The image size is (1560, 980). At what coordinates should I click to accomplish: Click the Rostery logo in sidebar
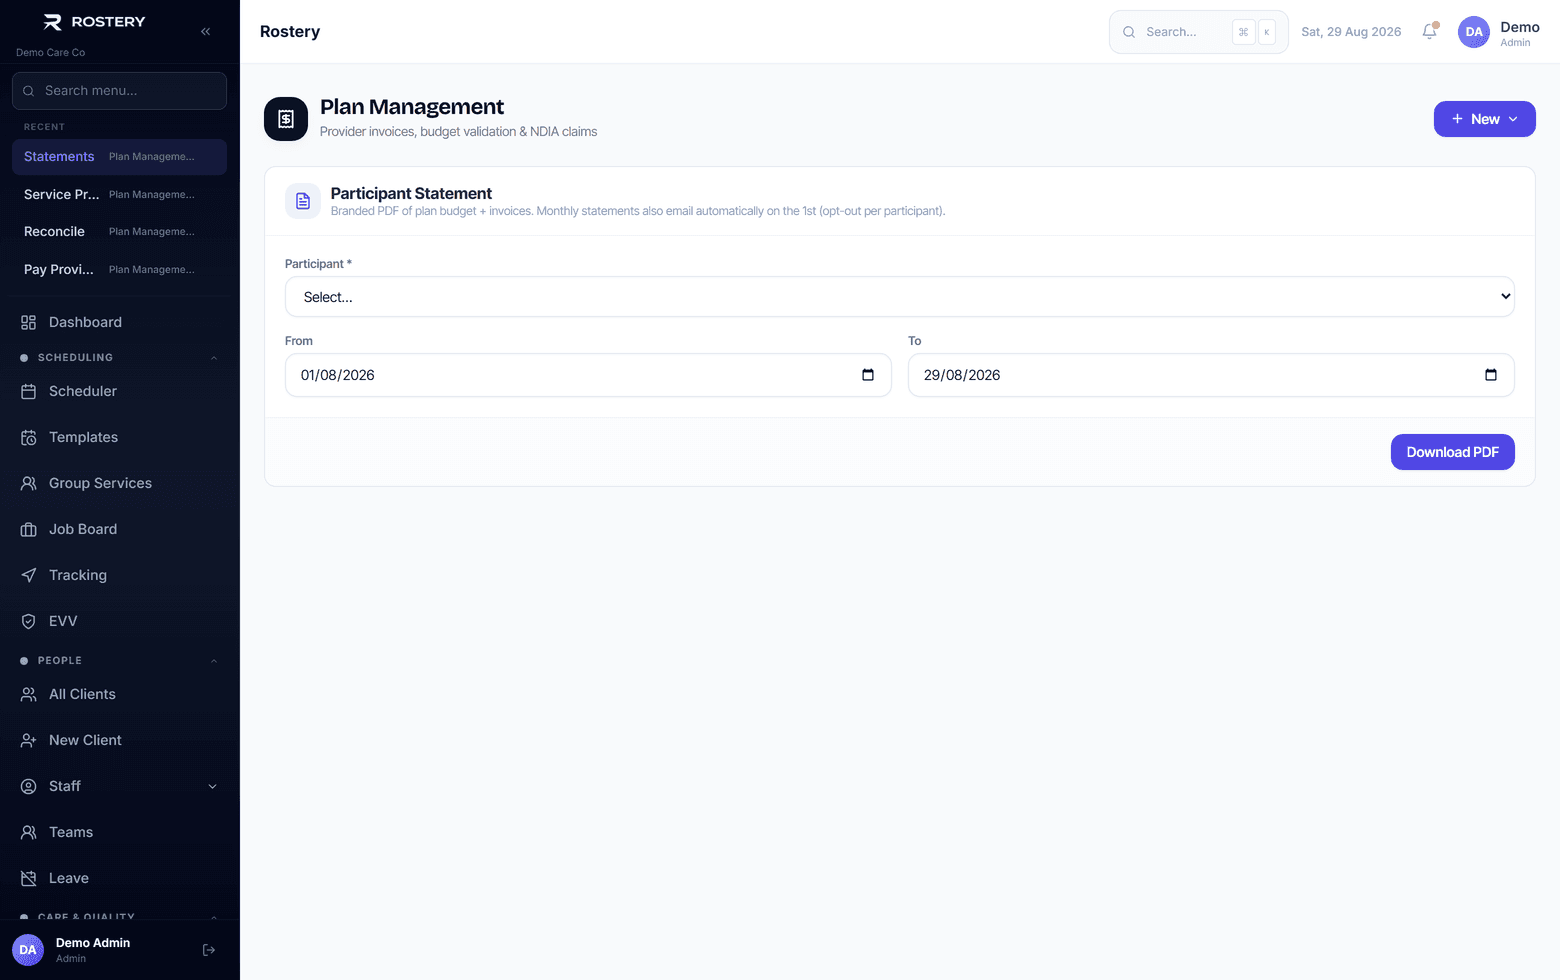click(95, 22)
